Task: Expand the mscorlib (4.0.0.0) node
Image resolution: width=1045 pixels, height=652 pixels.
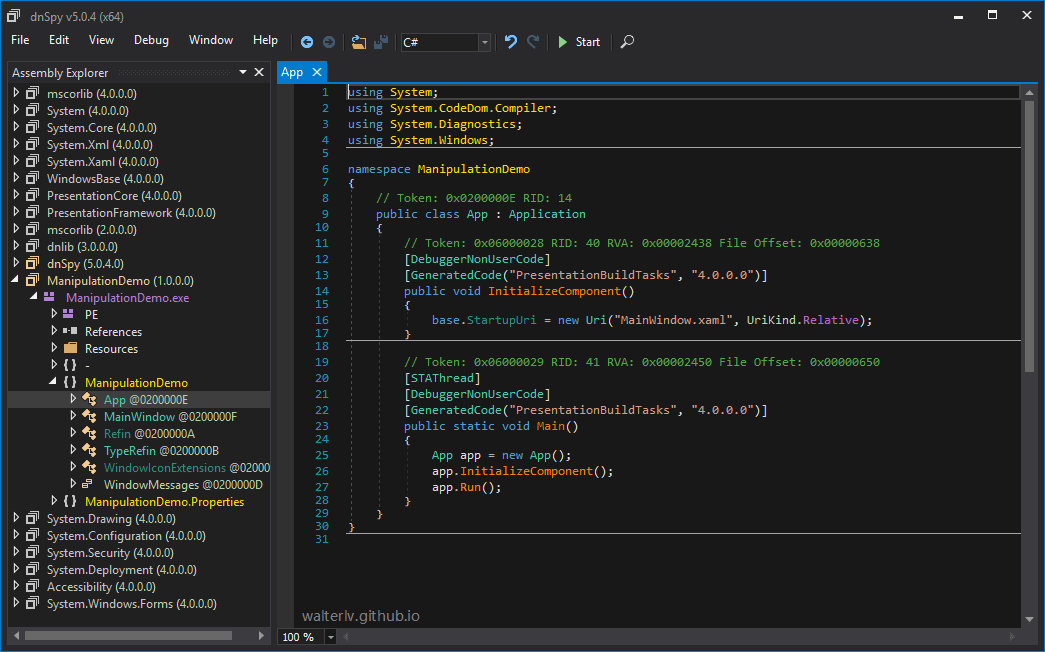Action: pos(17,93)
